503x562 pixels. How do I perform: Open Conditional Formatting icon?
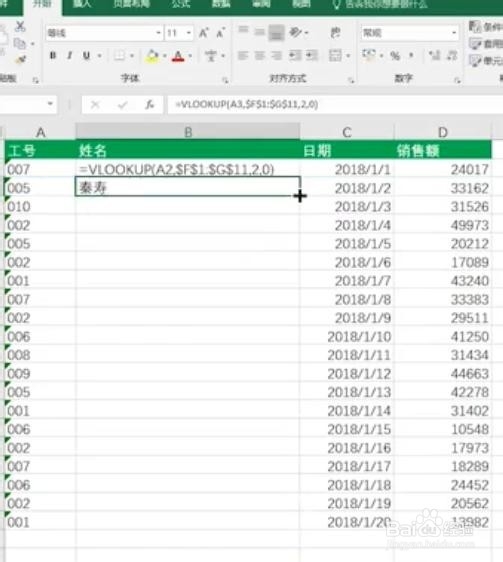click(475, 26)
